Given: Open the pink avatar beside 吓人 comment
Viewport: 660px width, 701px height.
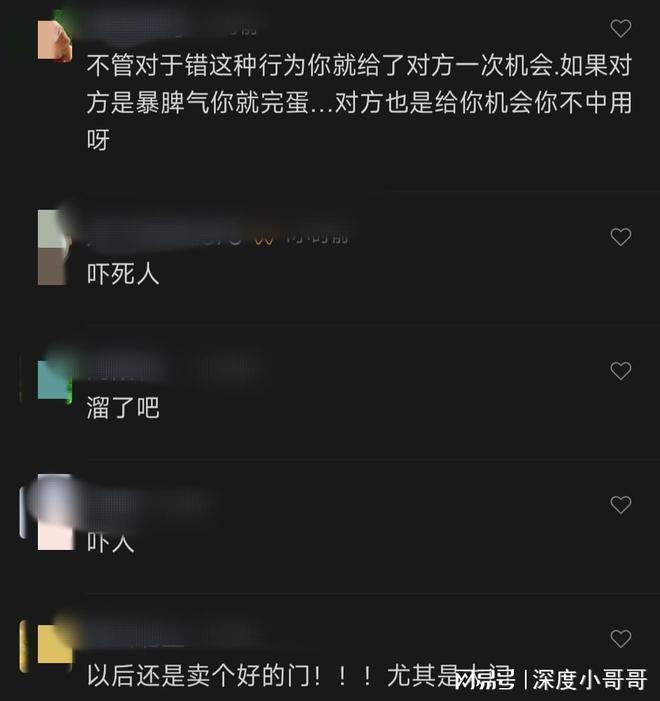Looking at the screenshot, I should pos(55,512).
